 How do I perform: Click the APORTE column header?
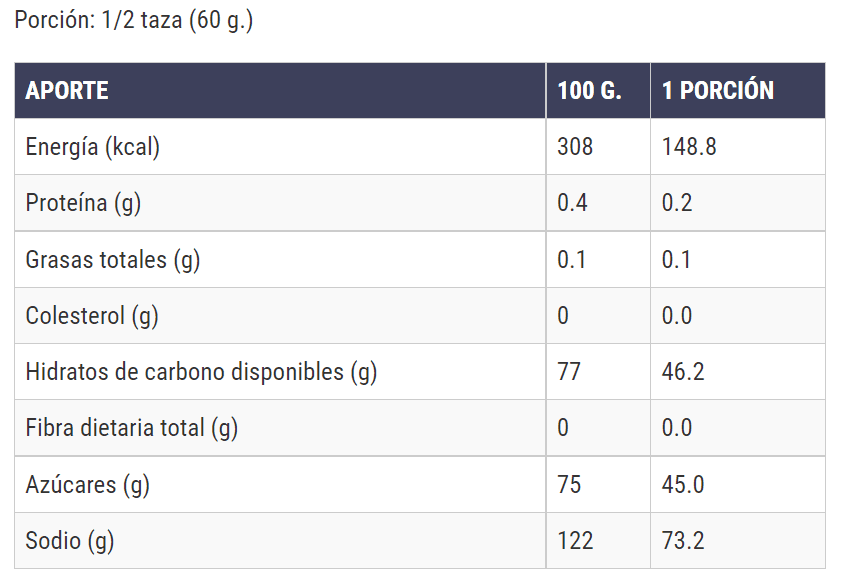click(x=67, y=90)
